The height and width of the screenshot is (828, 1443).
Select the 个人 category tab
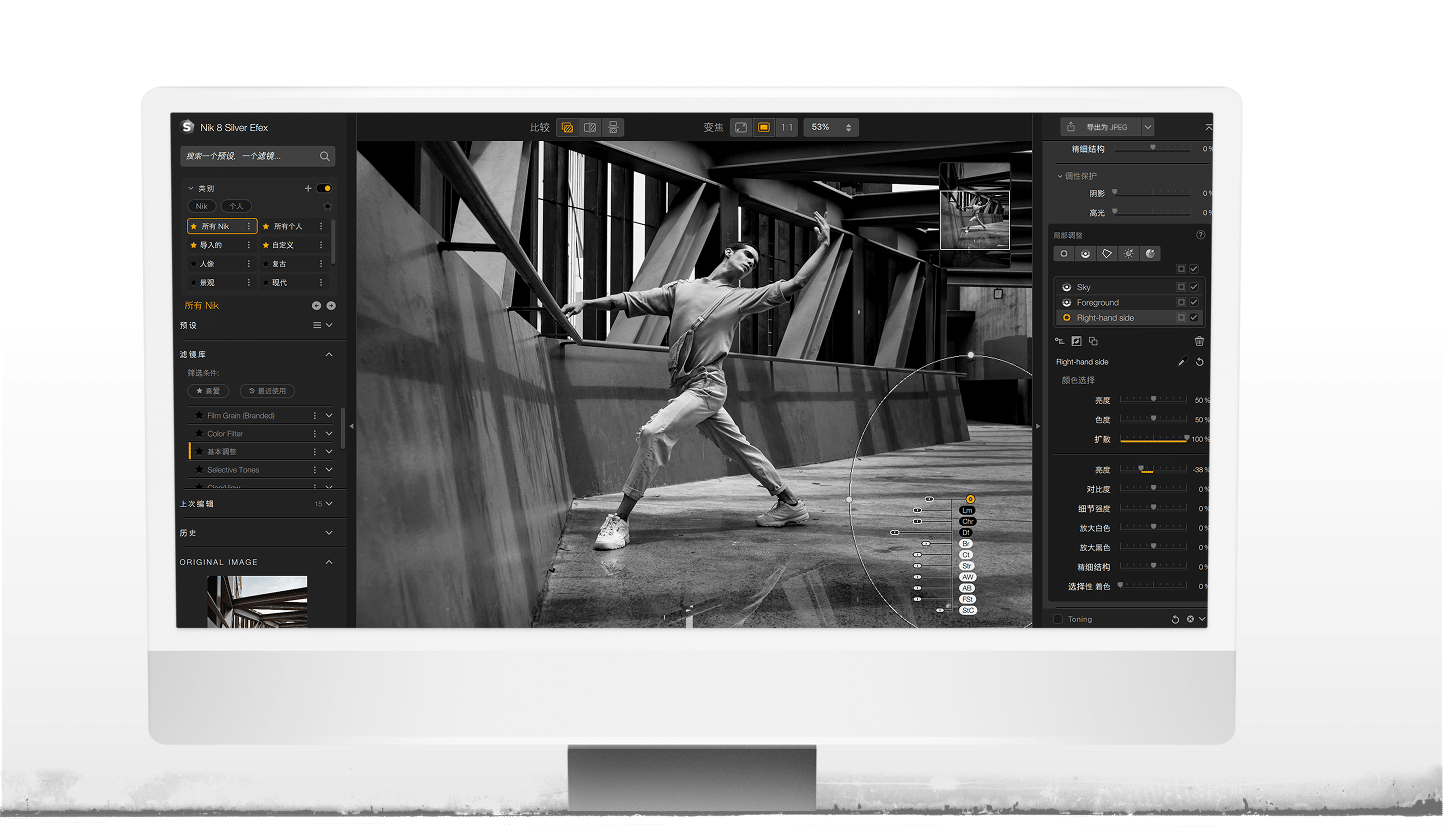point(236,206)
